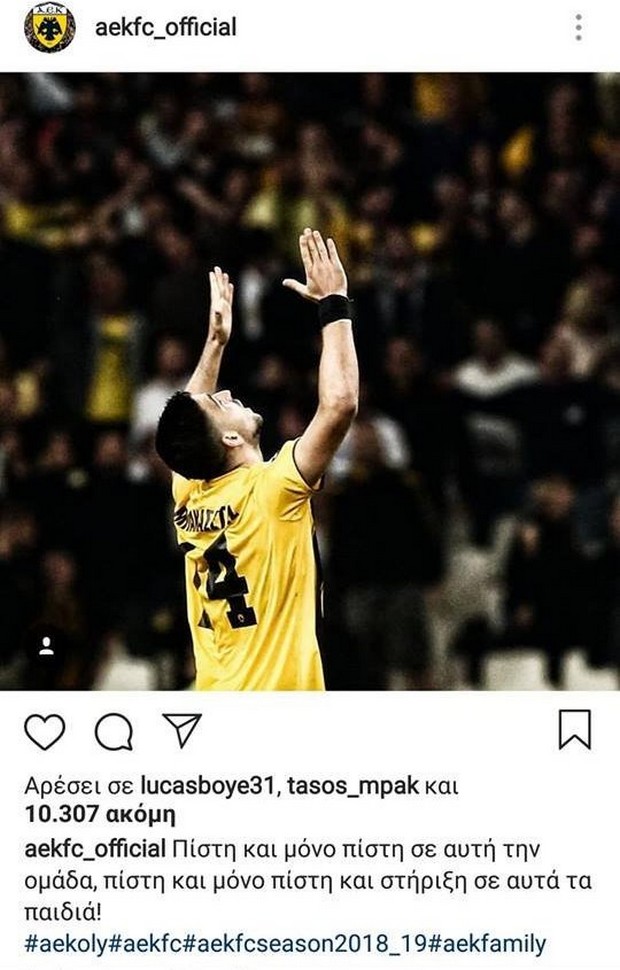
Task: Open the three-dot options menu
Action: pyautogui.click(x=579, y=27)
